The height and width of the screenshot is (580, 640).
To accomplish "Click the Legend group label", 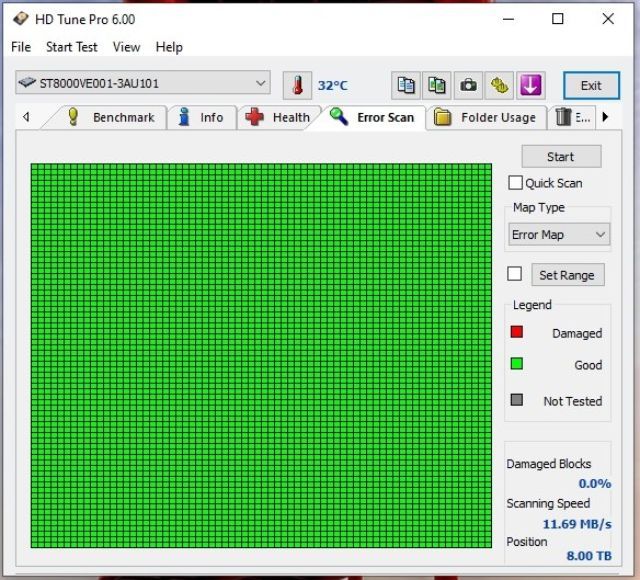I will (532, 305).
